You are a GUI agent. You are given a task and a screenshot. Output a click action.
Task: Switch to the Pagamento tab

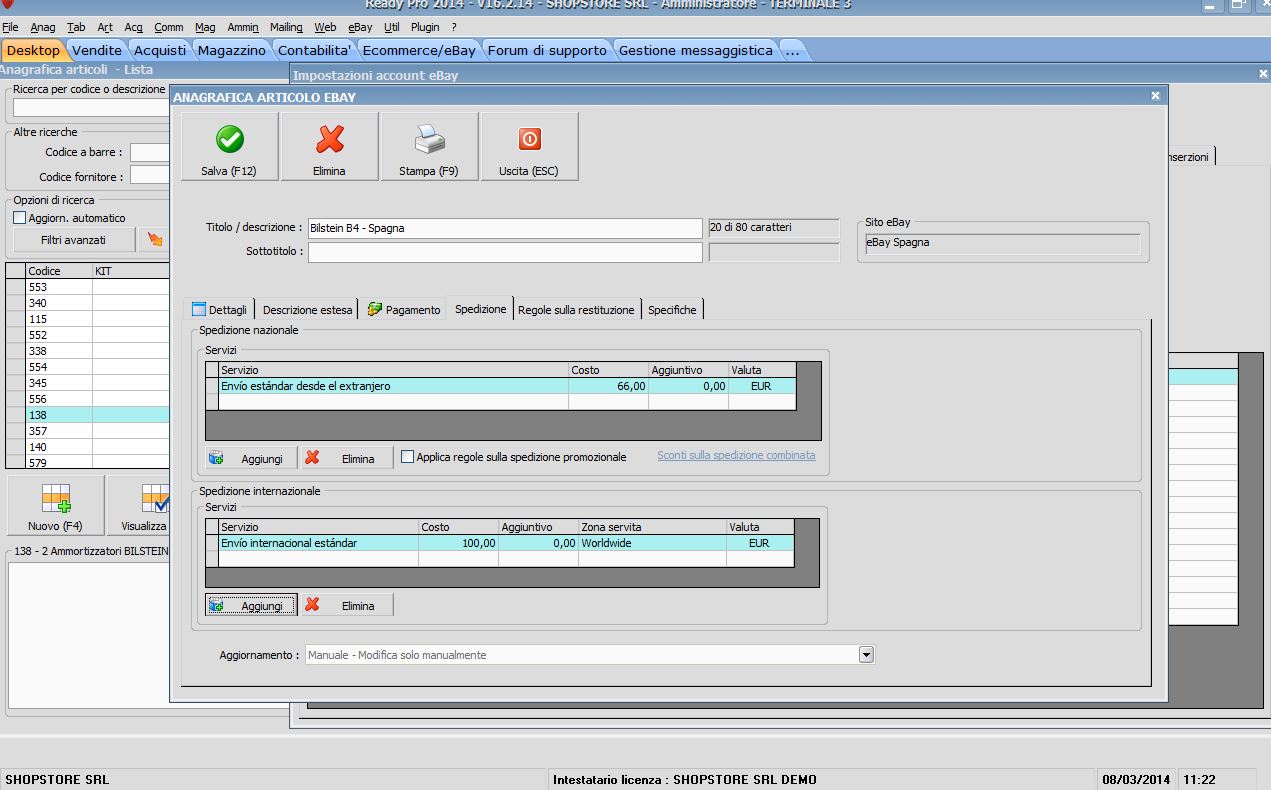pos(404,310)
